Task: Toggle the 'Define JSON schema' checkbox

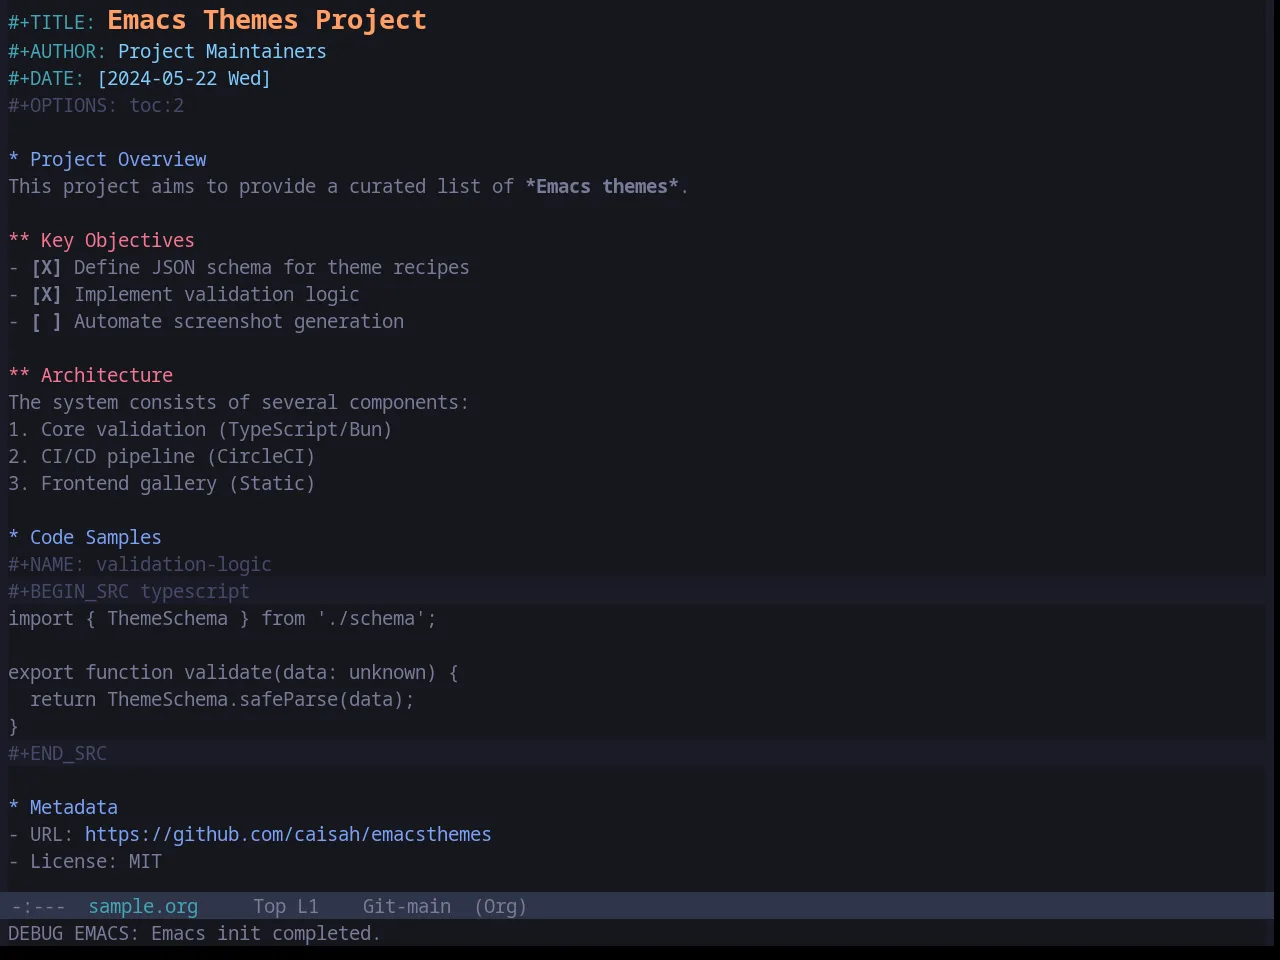Action: [46, 267]
